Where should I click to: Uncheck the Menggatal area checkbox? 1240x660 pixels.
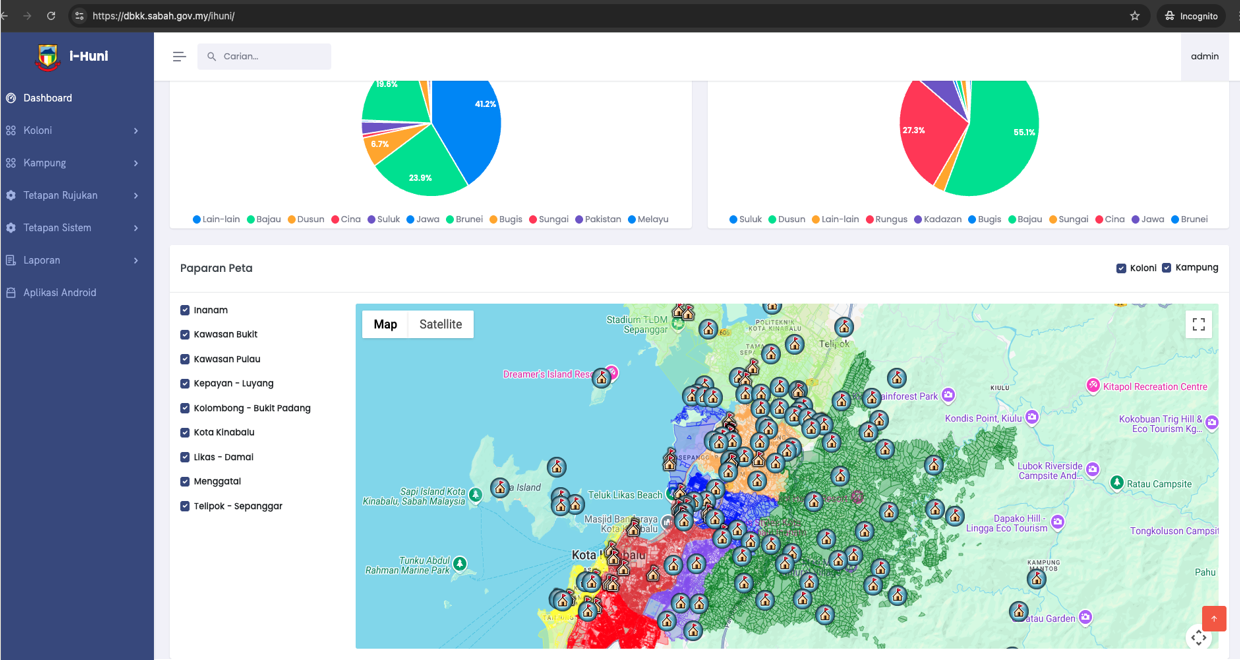click(185, 482)
